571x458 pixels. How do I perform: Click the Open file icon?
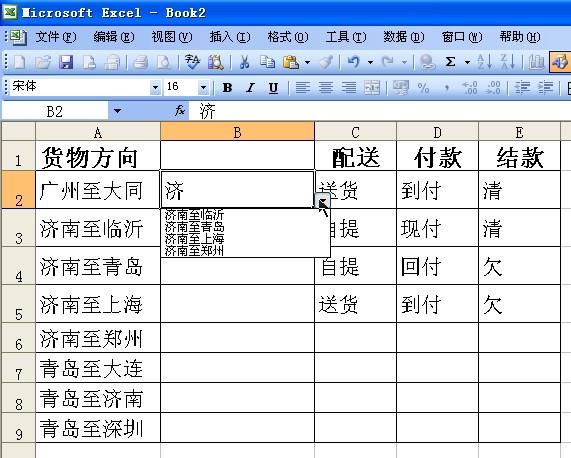43,62
